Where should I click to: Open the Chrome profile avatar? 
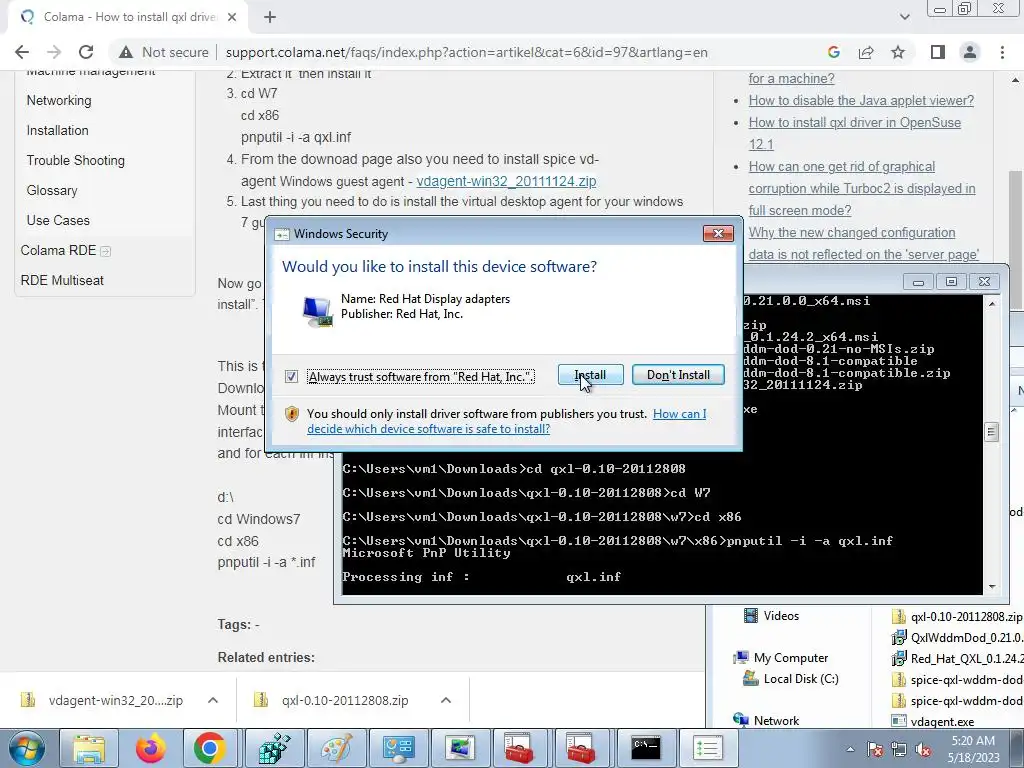click(970, 52)
